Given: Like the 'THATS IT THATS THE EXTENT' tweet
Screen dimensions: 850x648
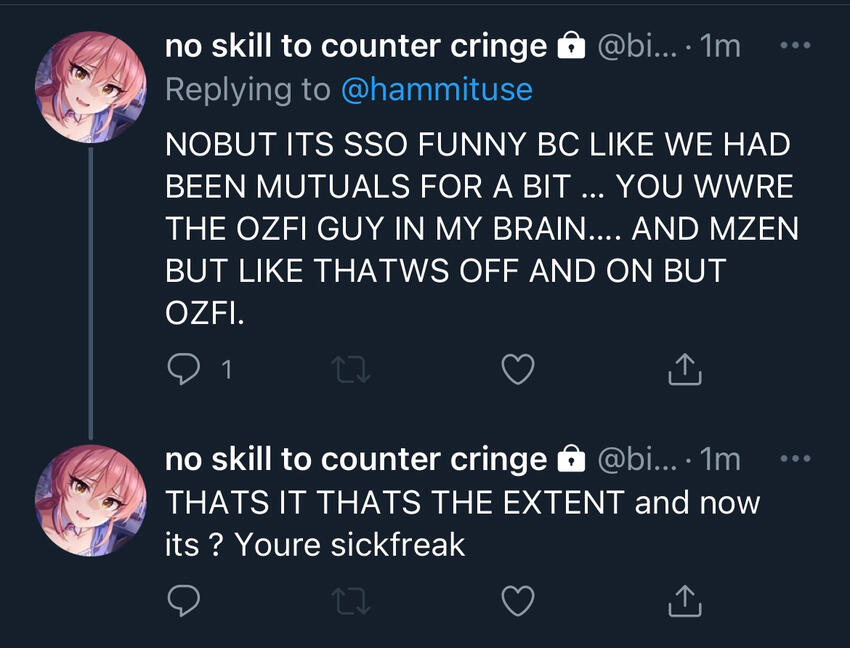Looking at the screenshot, I should (516, 600).
